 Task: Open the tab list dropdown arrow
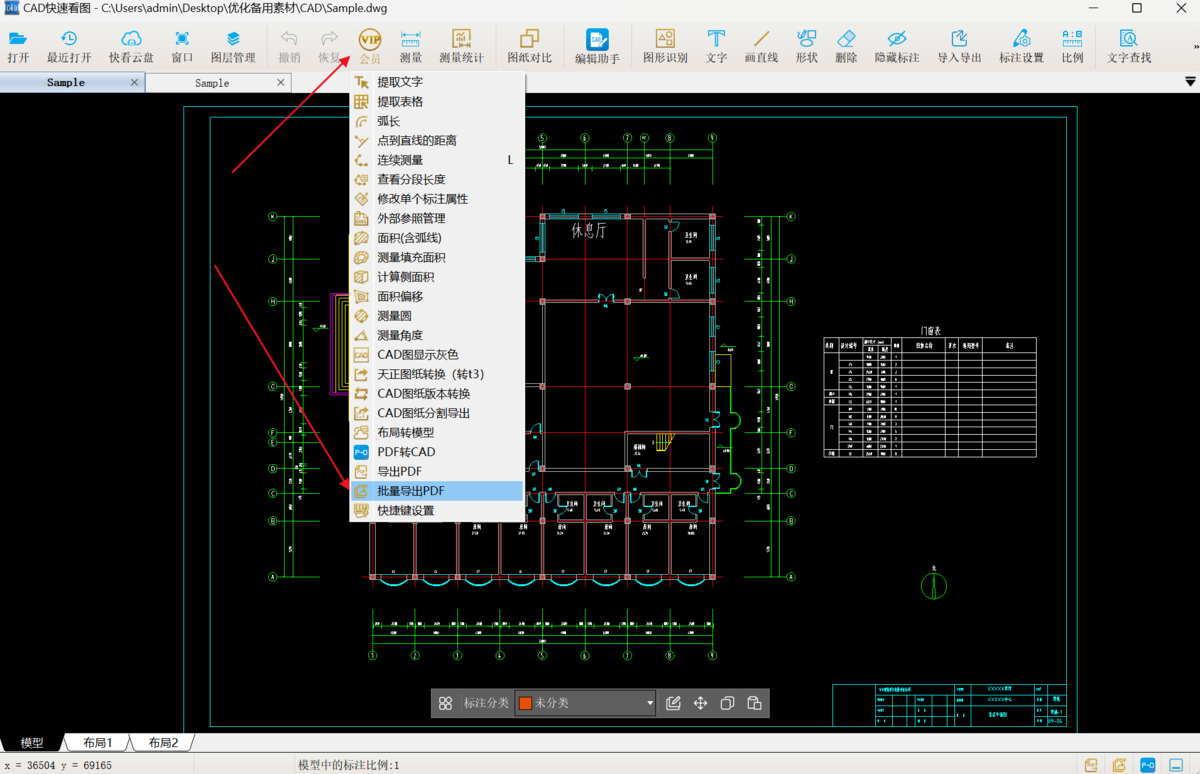click(x=1189, y=82)
